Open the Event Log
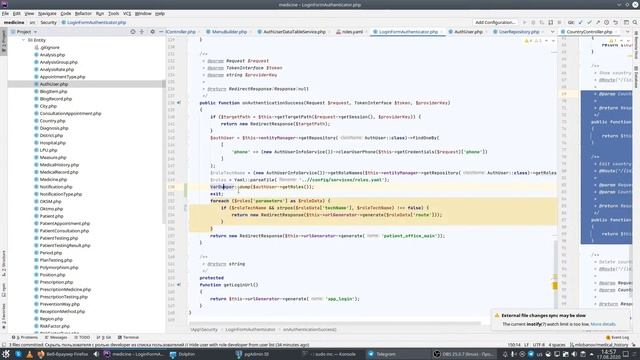This screenshot has height=360, width=640. pyautogui.click(x=618, y=338)
